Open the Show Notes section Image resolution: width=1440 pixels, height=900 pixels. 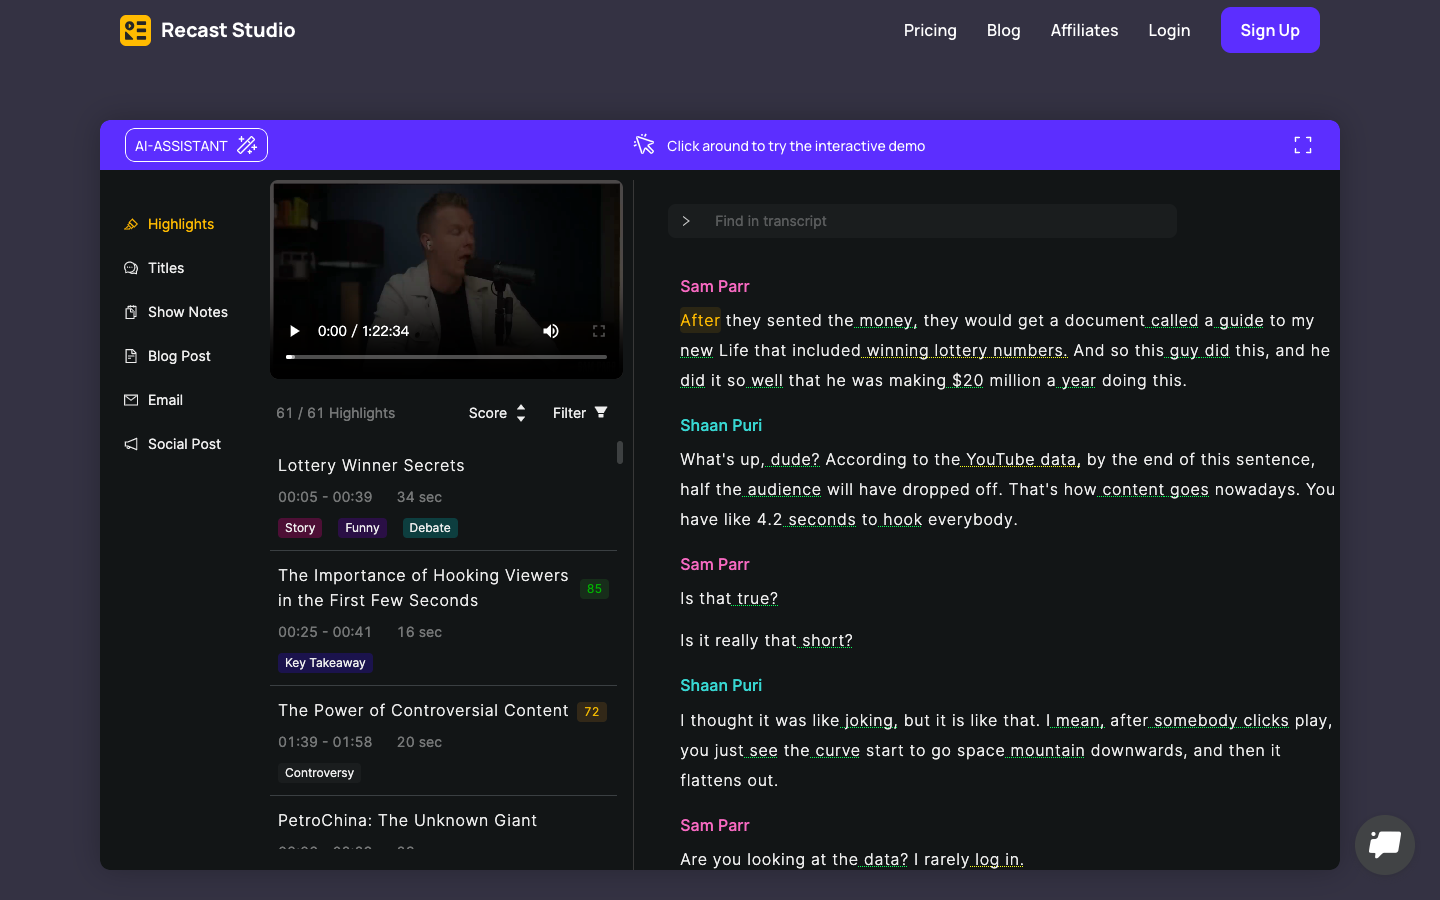pyautogui.click(x=187, y=312)
